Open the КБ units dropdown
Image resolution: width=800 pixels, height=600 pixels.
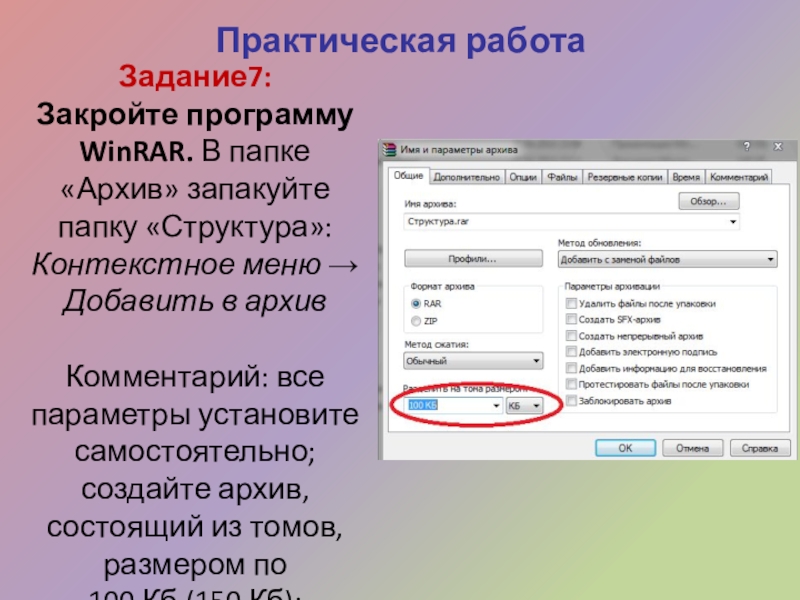tap(524, 406)
